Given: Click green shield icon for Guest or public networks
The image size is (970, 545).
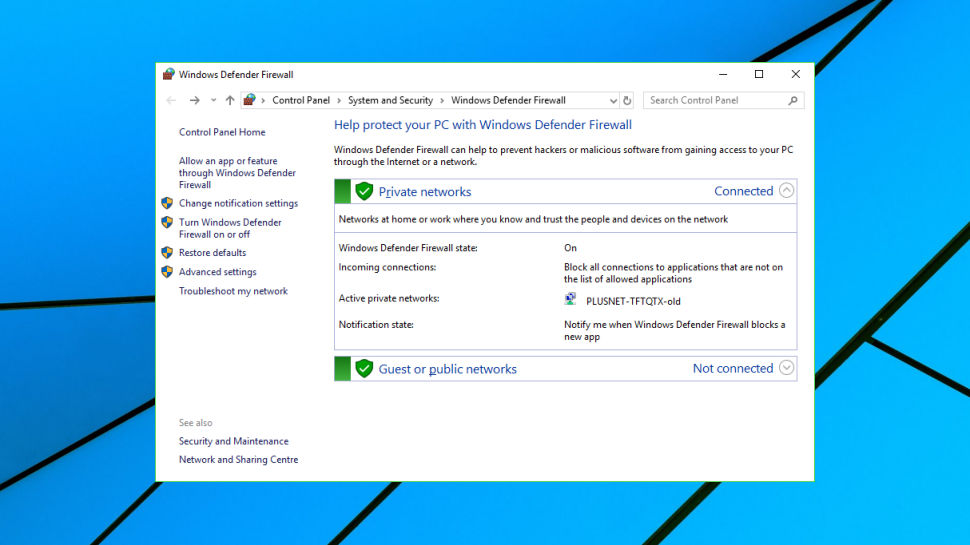Looking at the screenshot, I should tap(364, 369).
